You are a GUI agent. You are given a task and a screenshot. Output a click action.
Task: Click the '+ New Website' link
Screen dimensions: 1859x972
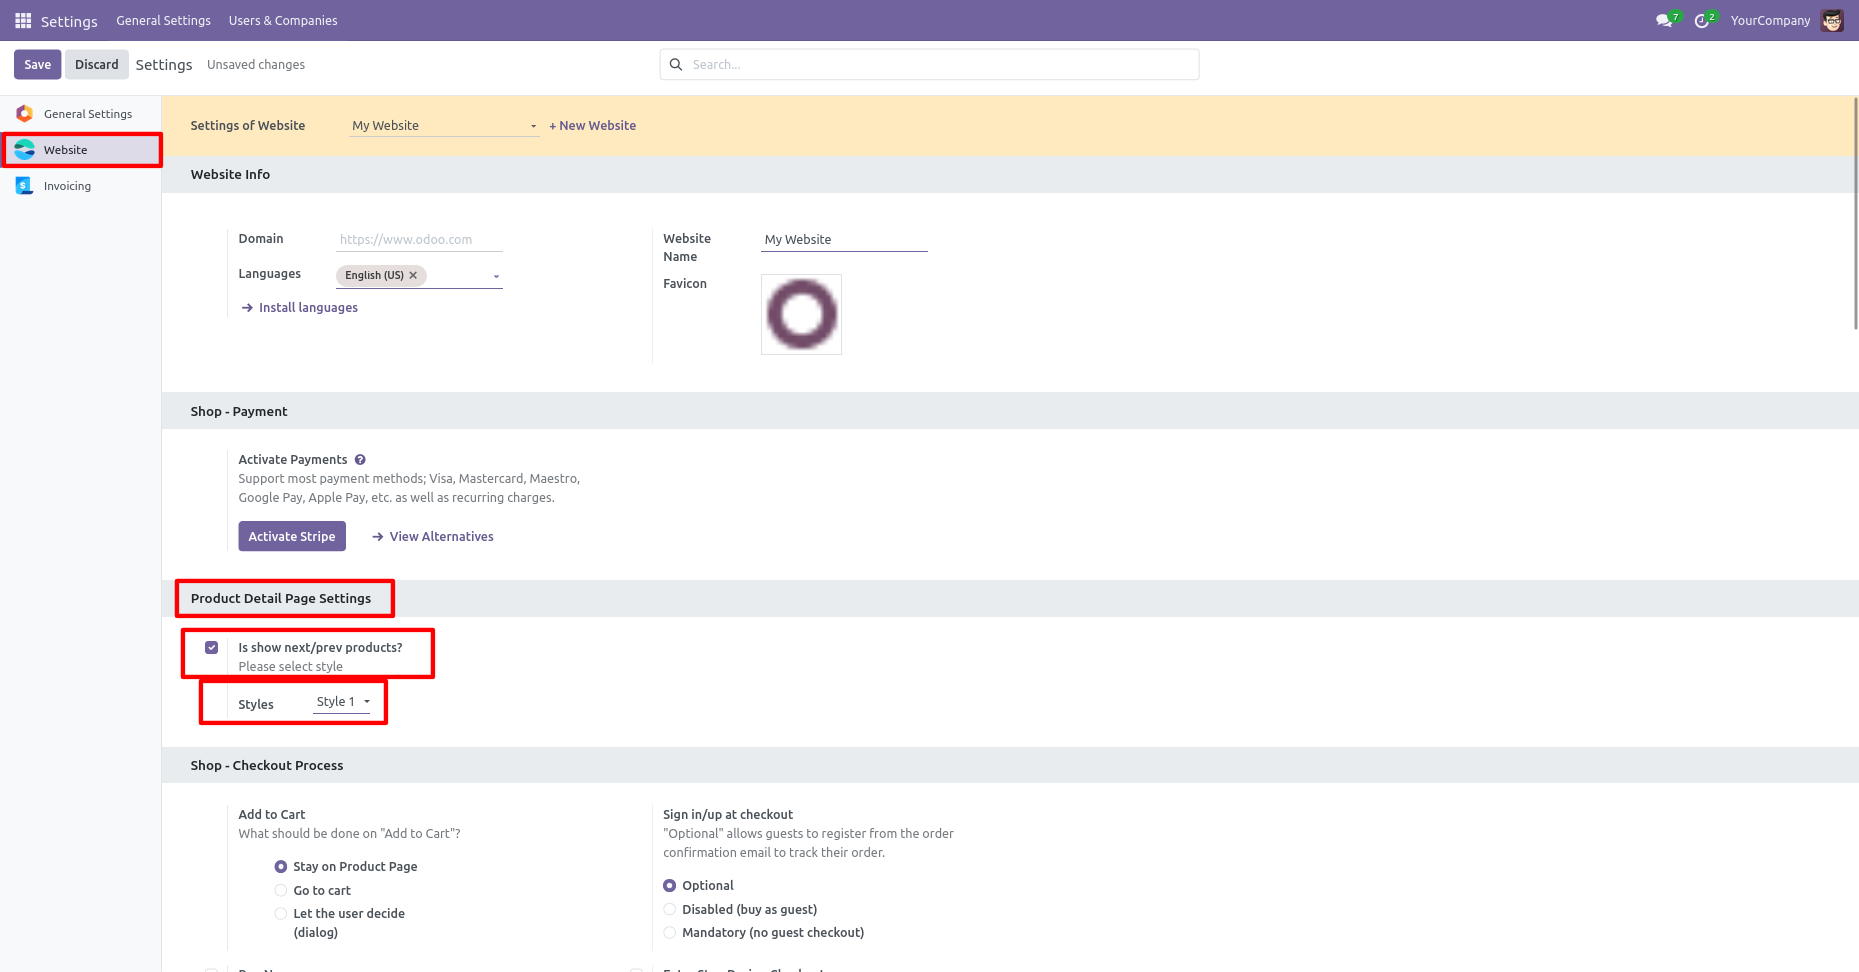tap(593, 126)
